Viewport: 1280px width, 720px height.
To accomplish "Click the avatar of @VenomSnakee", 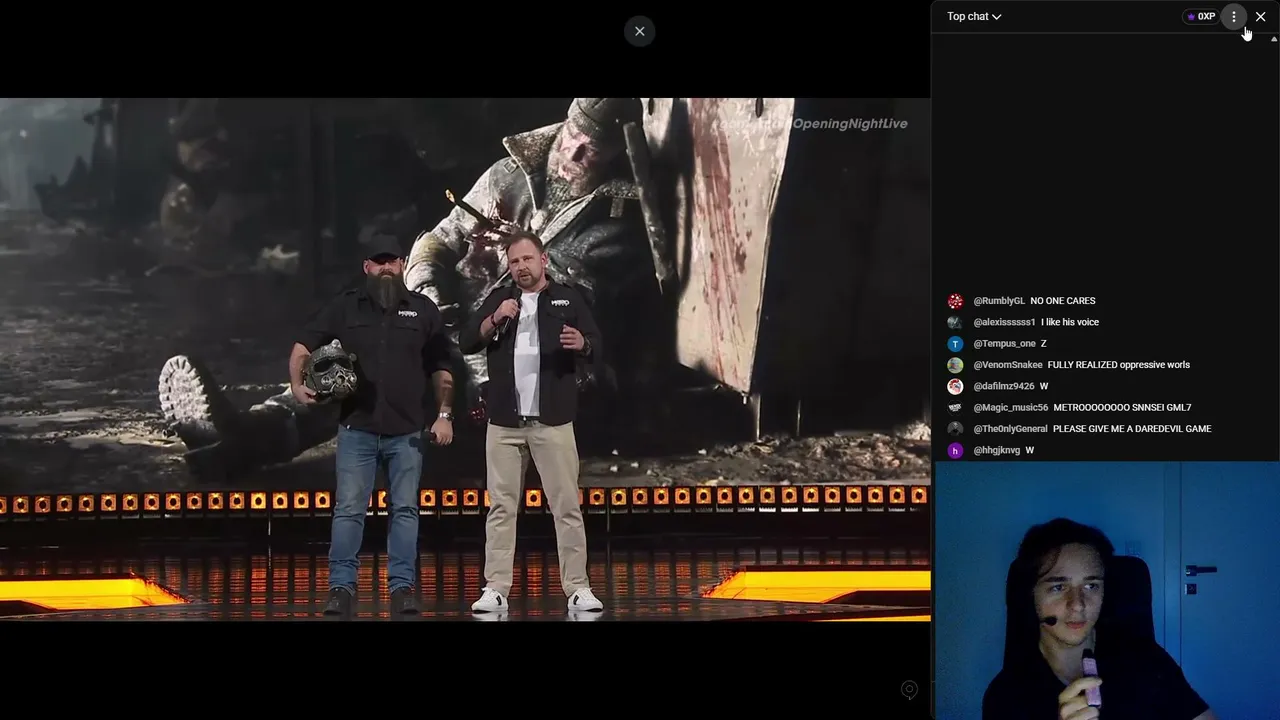I will pyautogui.click(x=955, y=365).
